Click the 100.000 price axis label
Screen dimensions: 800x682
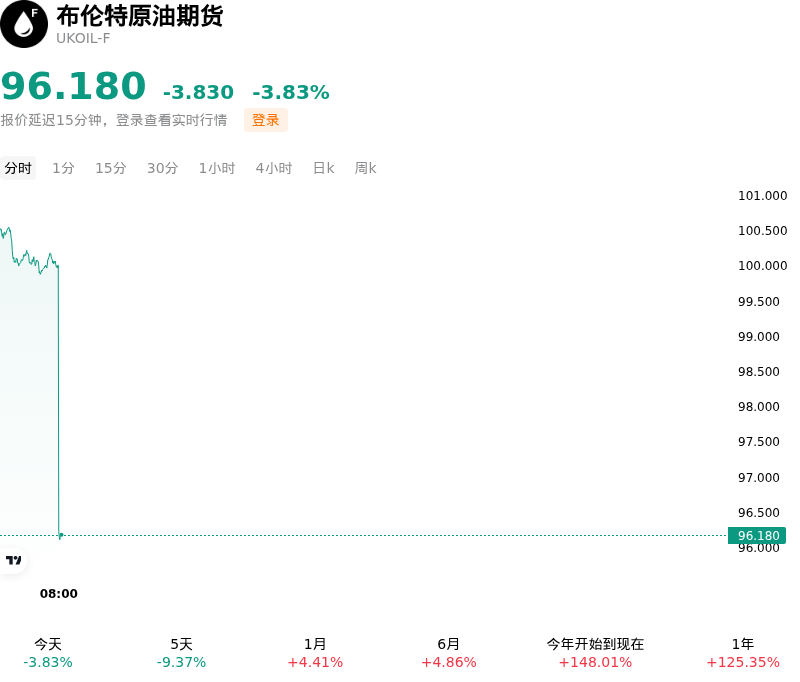(762, 265)
